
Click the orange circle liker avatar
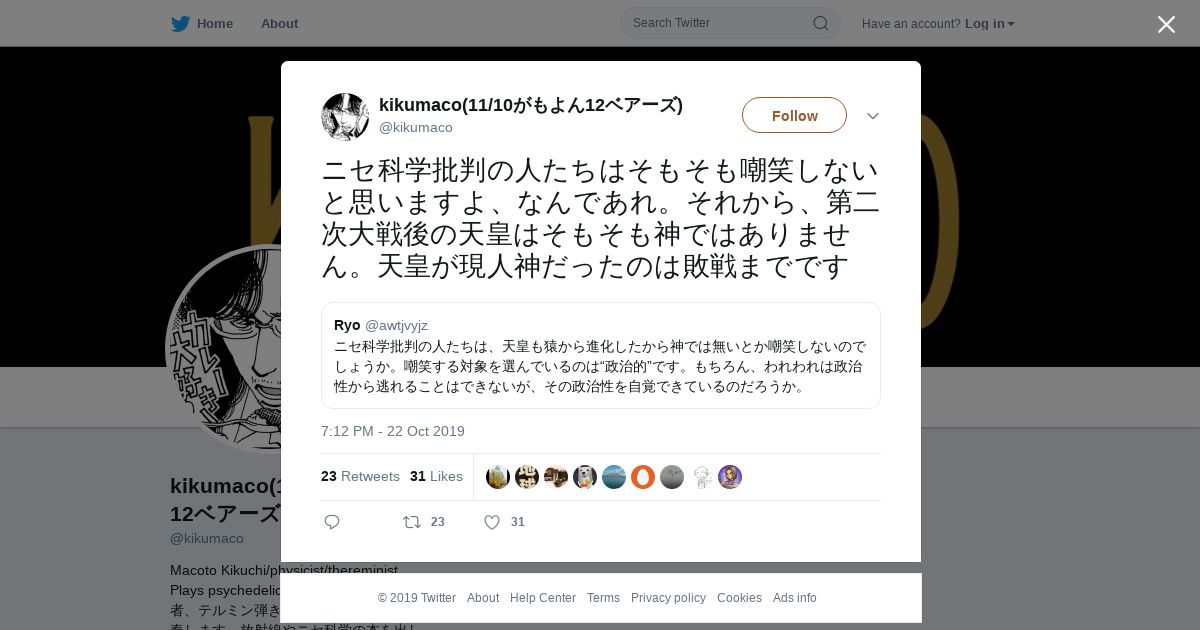[x=643, y=477]
